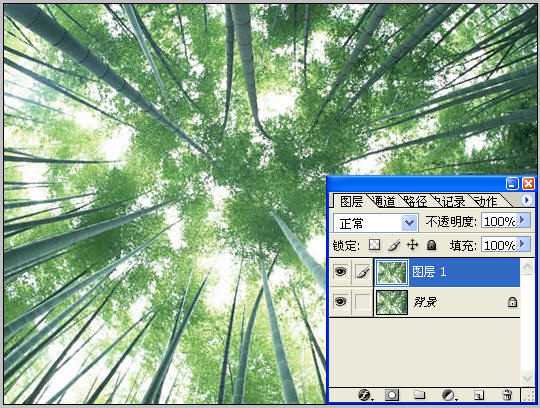Delete layer with trash icon
The height and width of the screenshot is (408, 540).
click(507, 395)
